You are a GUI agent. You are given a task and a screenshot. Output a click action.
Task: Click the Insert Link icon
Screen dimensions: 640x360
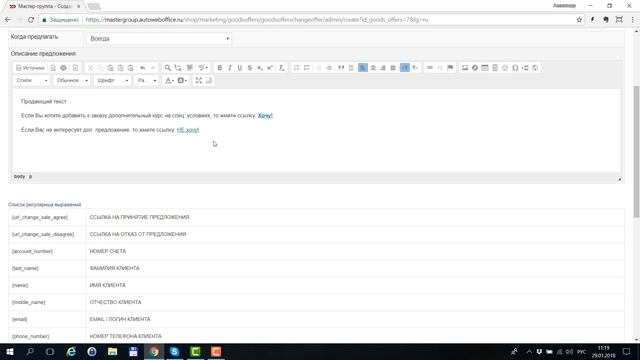430,68
